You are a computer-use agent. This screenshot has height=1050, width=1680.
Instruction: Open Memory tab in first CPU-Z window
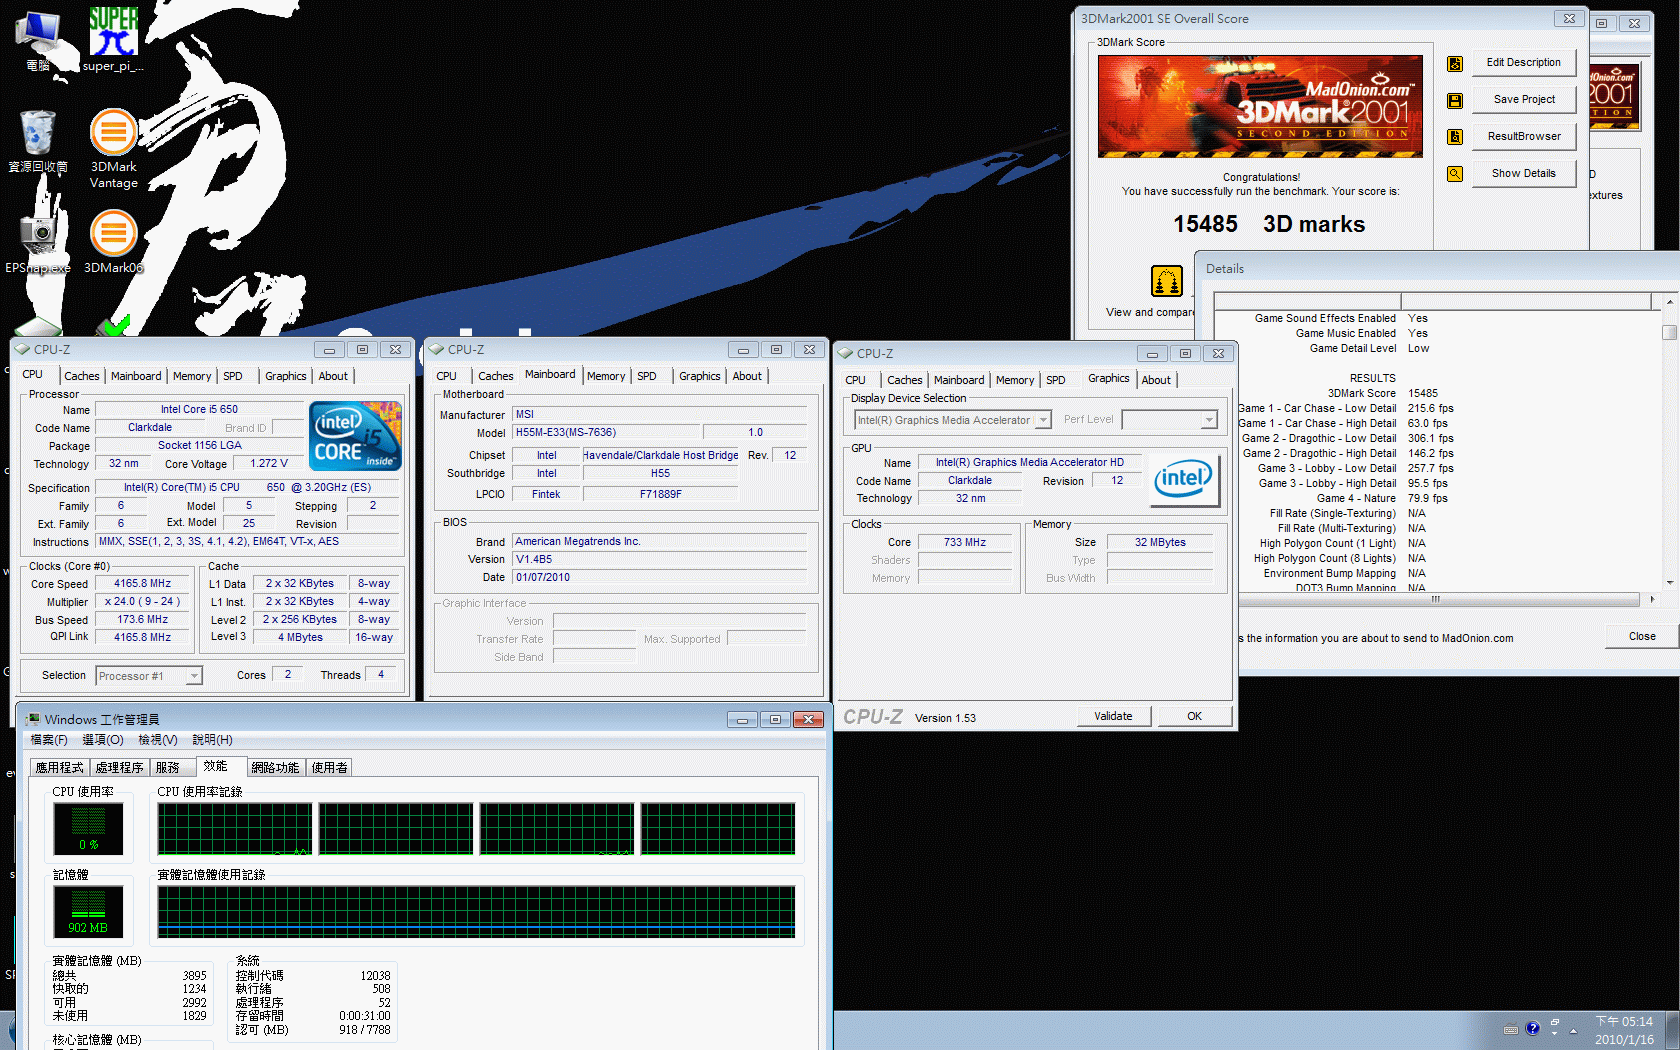[192, 376]
